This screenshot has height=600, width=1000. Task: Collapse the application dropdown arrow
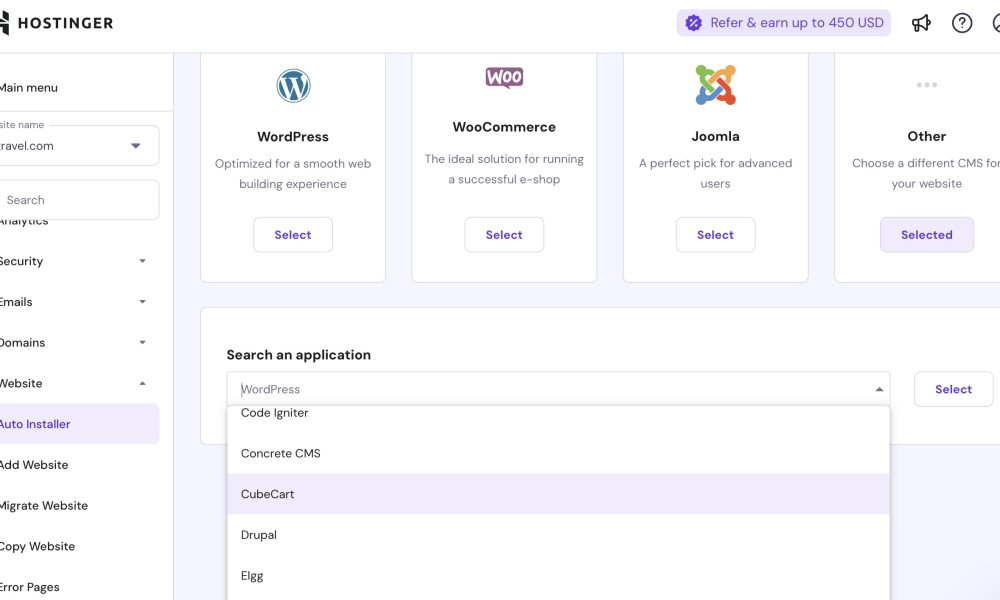pos(879,389)
